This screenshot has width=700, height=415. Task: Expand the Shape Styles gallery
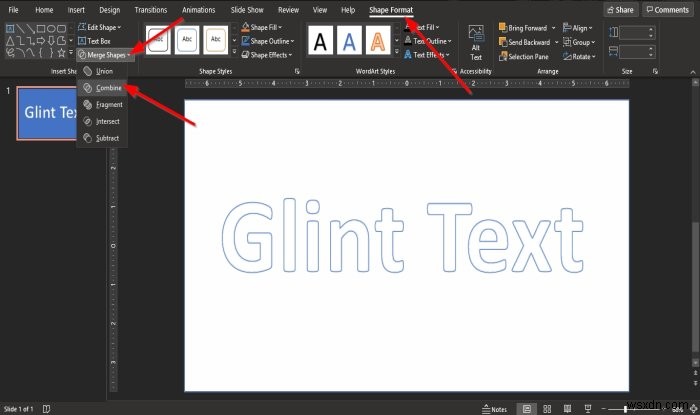(234, 52)
